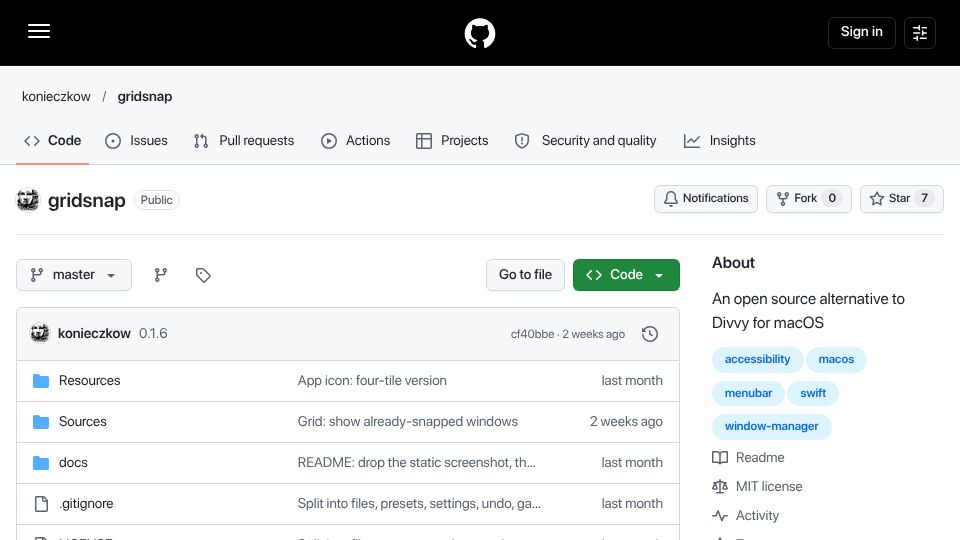Open 'App icon: four-tile version' commit
Viewport: 960px width, 540px height.
pyautogui.click(x=372, y=381)
